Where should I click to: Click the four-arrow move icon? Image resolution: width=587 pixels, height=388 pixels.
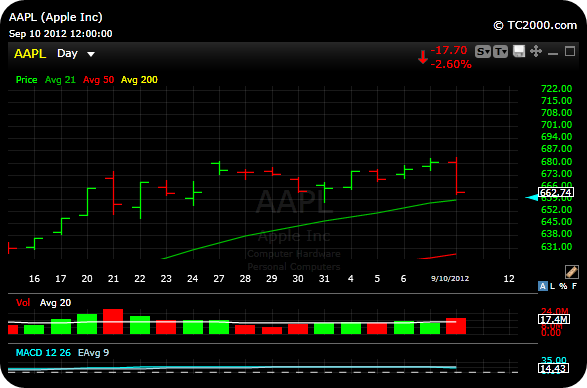coord(536,51)
